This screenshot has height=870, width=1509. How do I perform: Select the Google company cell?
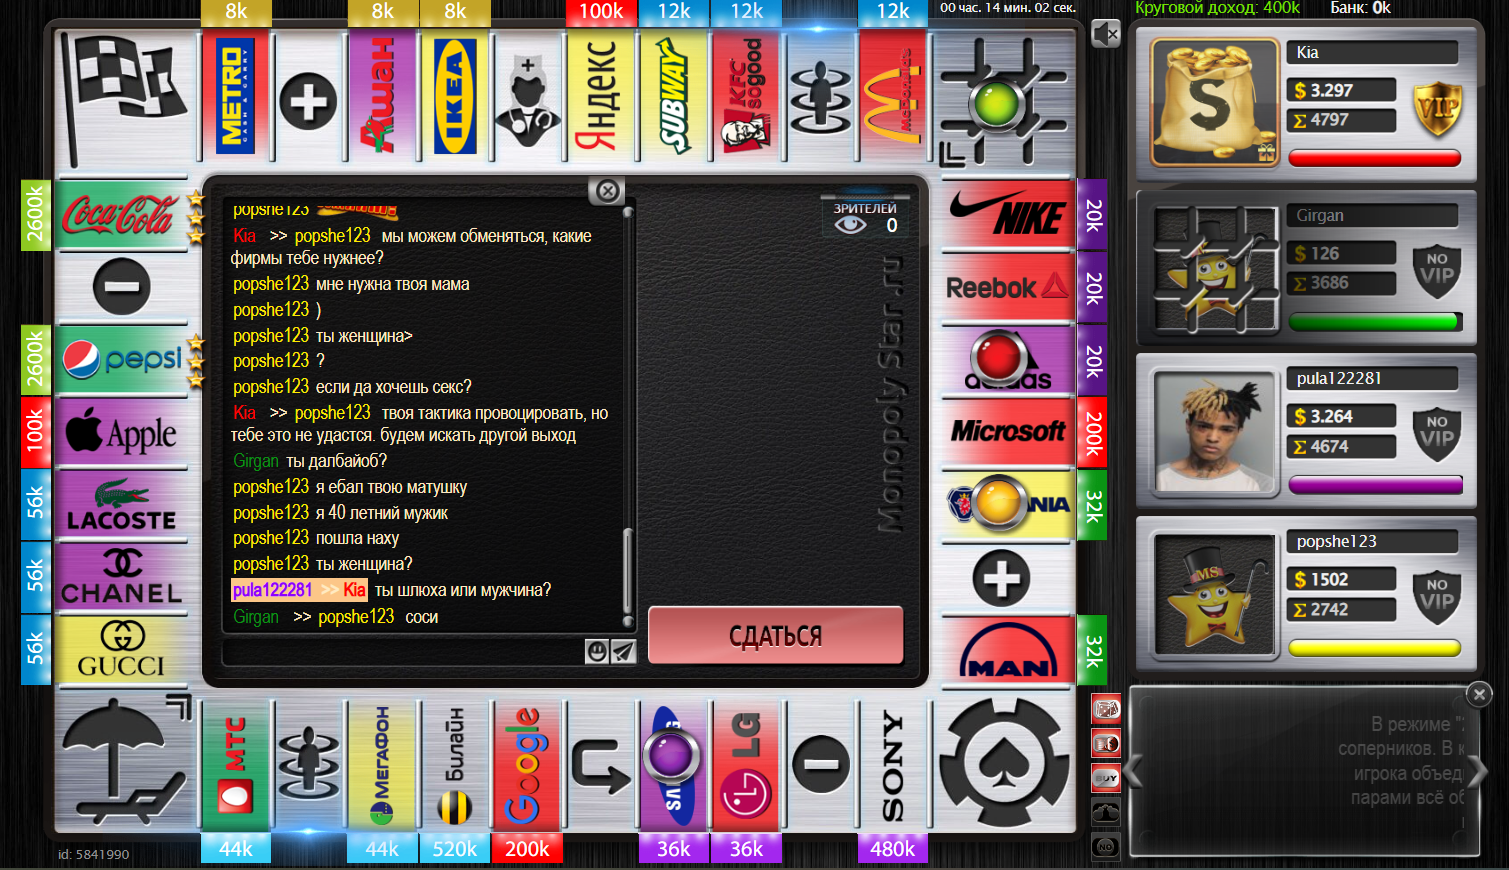pyautogui.click(x=527, y=766)
